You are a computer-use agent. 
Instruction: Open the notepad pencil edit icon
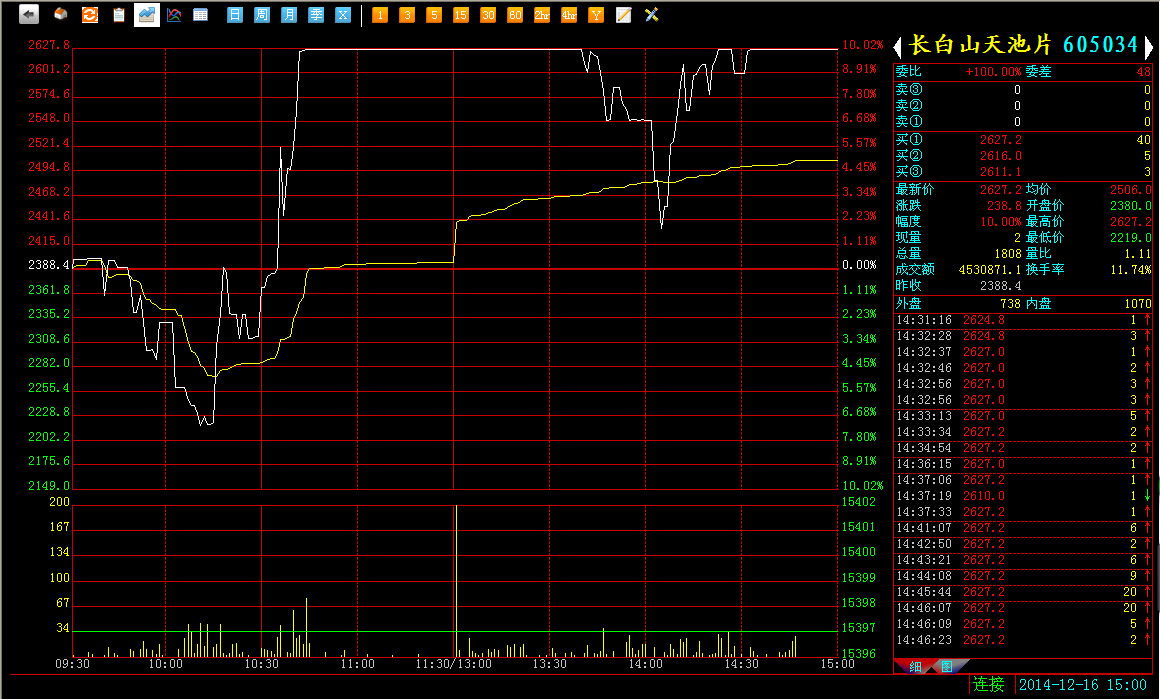624,15
